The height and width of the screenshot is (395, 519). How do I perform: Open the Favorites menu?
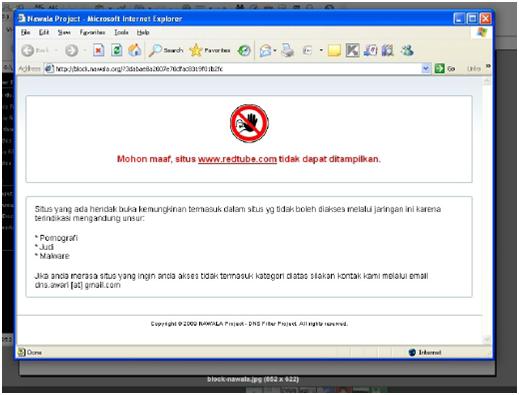tap(92, 32)
